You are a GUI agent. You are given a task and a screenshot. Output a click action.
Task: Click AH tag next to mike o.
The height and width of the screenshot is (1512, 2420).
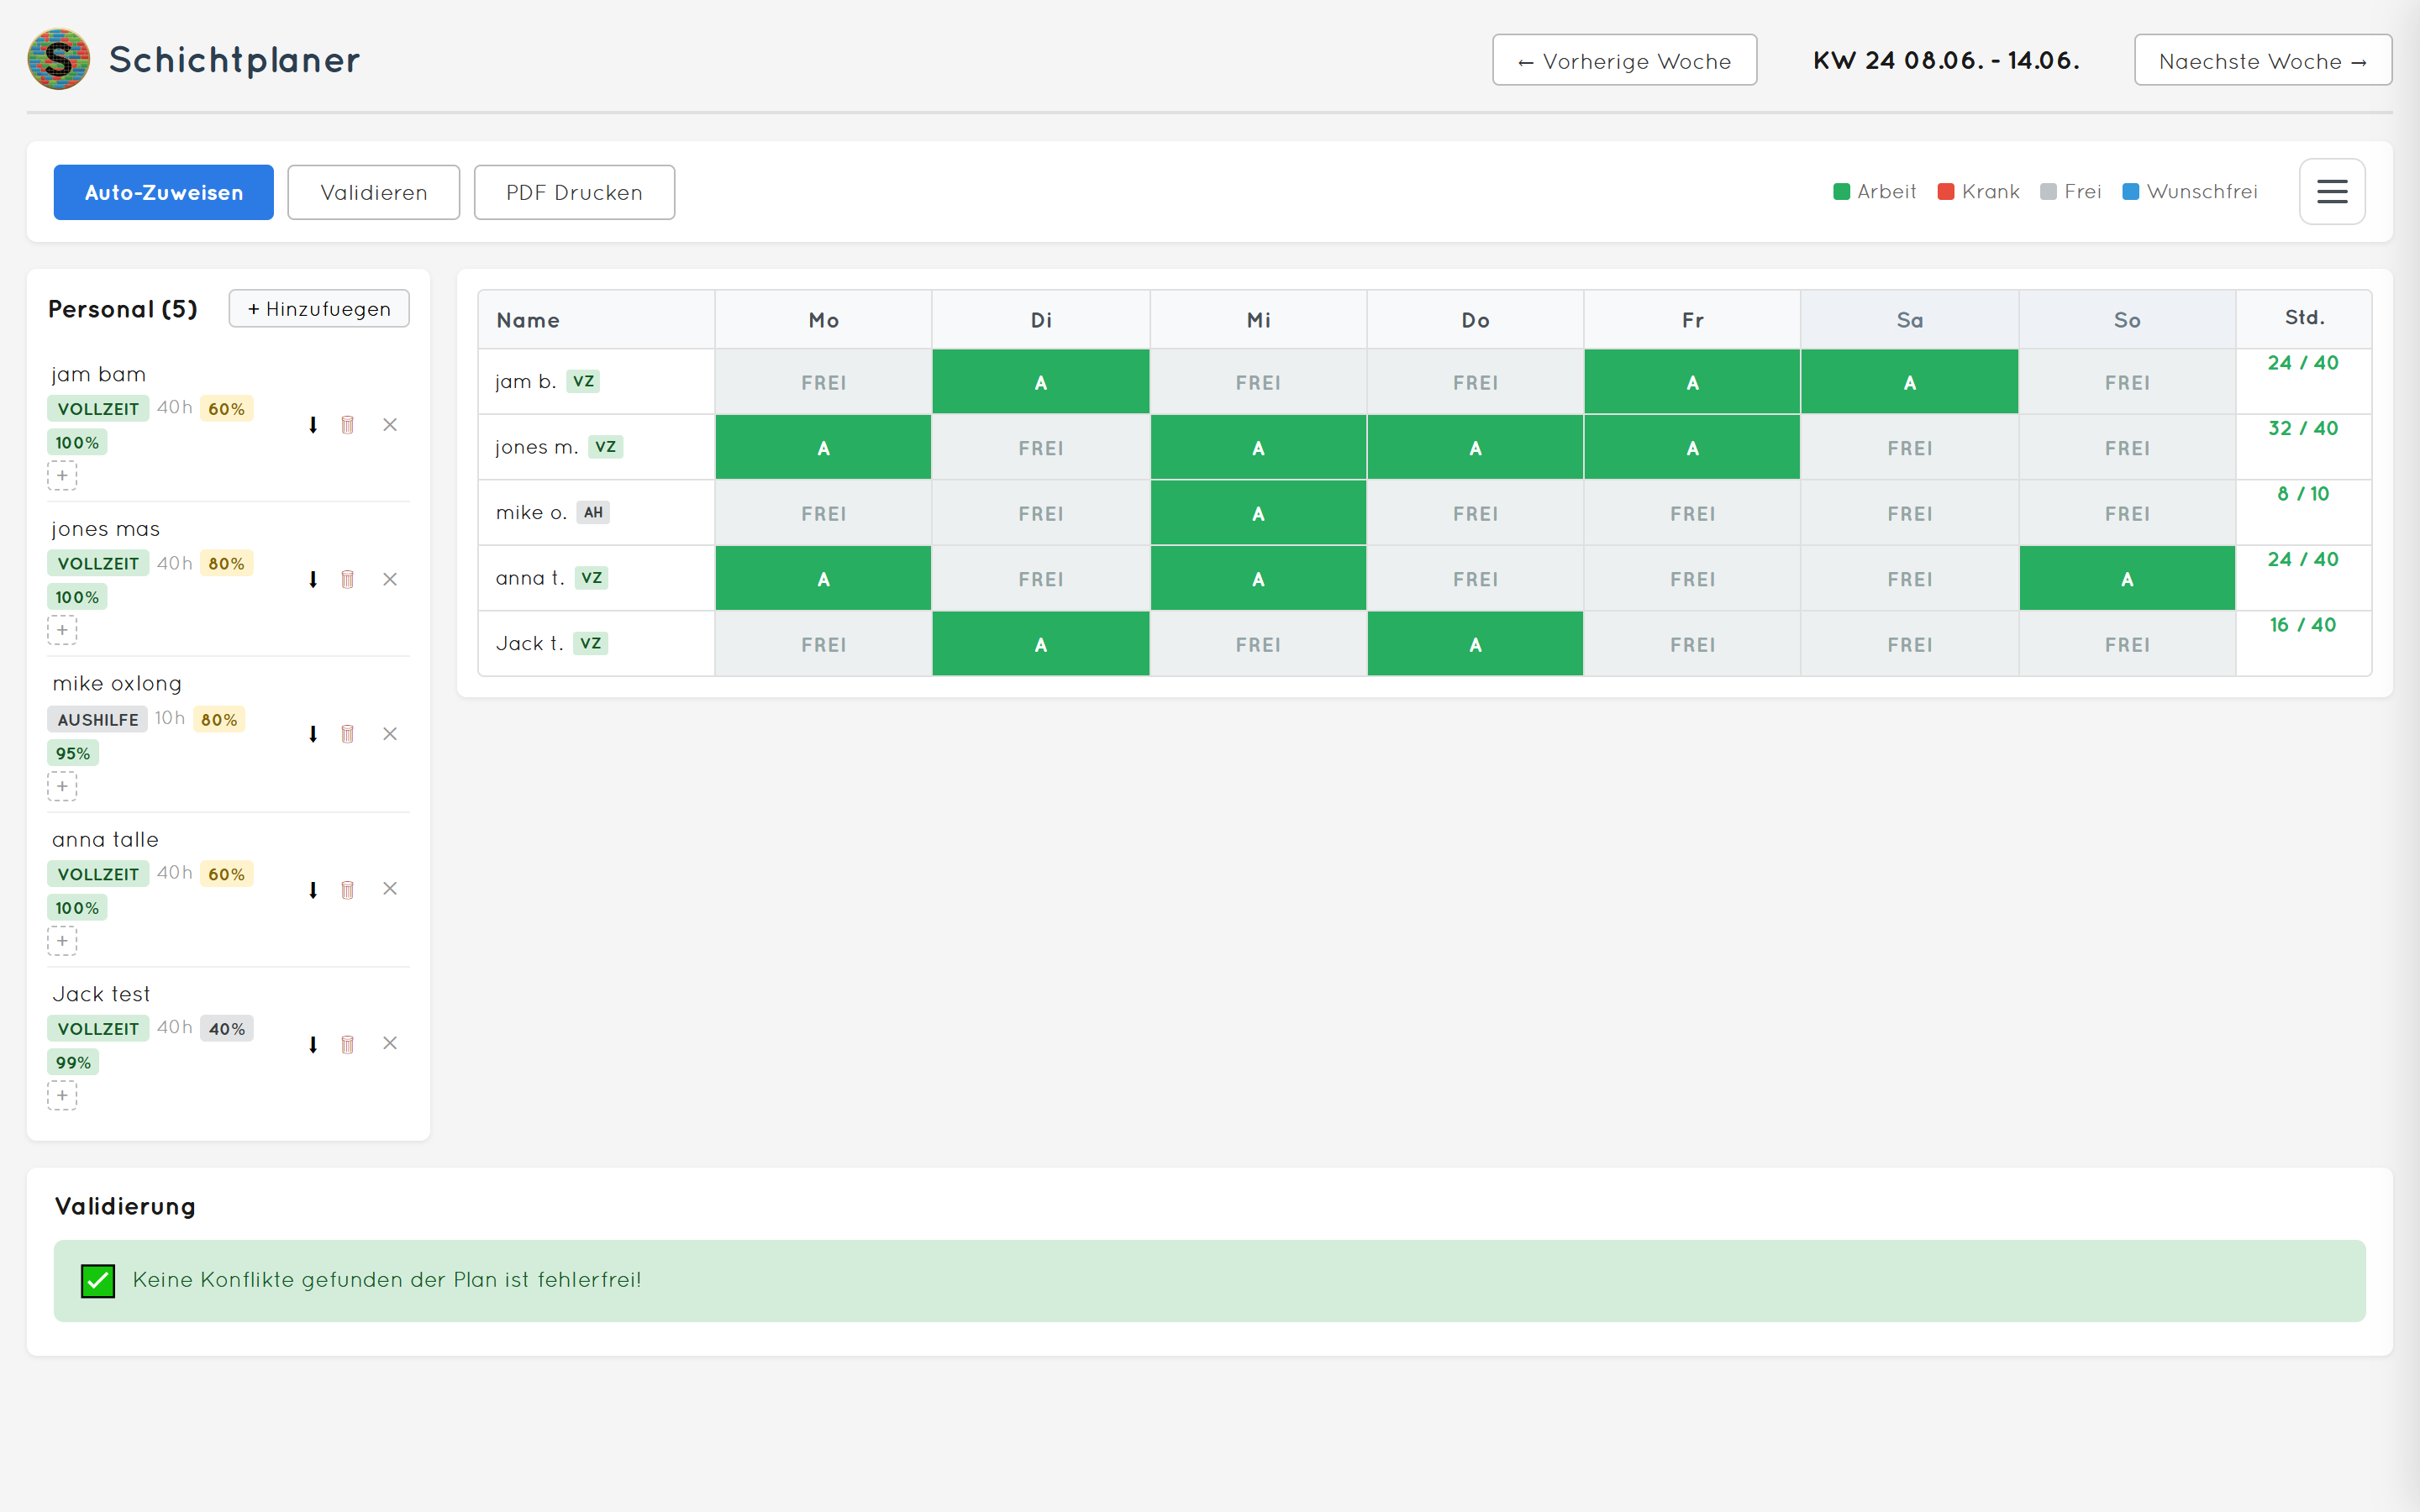(x=593, y=512)
